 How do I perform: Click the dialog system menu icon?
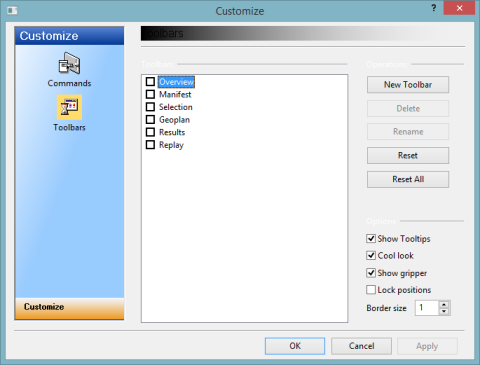coord(12,11)
